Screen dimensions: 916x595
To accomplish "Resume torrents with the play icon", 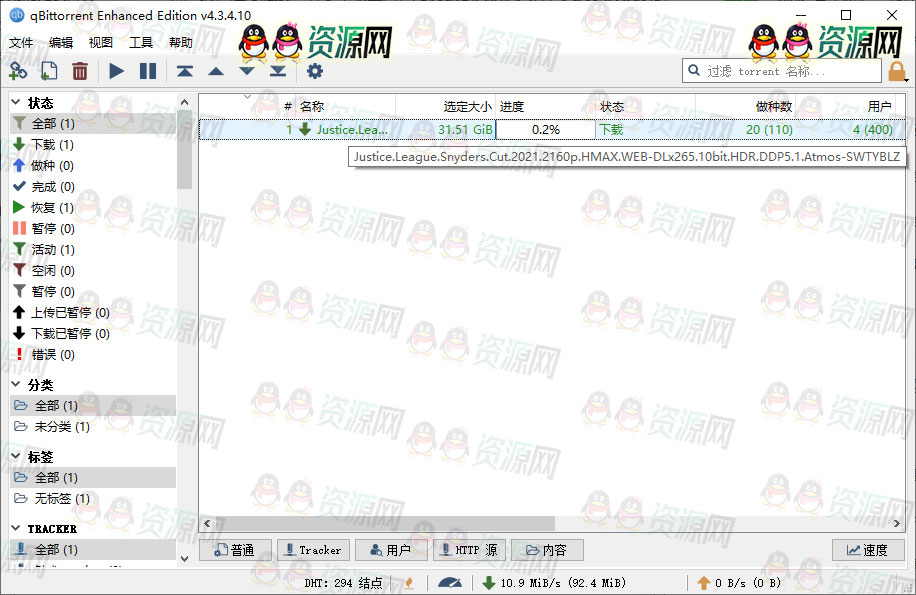I will coord(116,71).
